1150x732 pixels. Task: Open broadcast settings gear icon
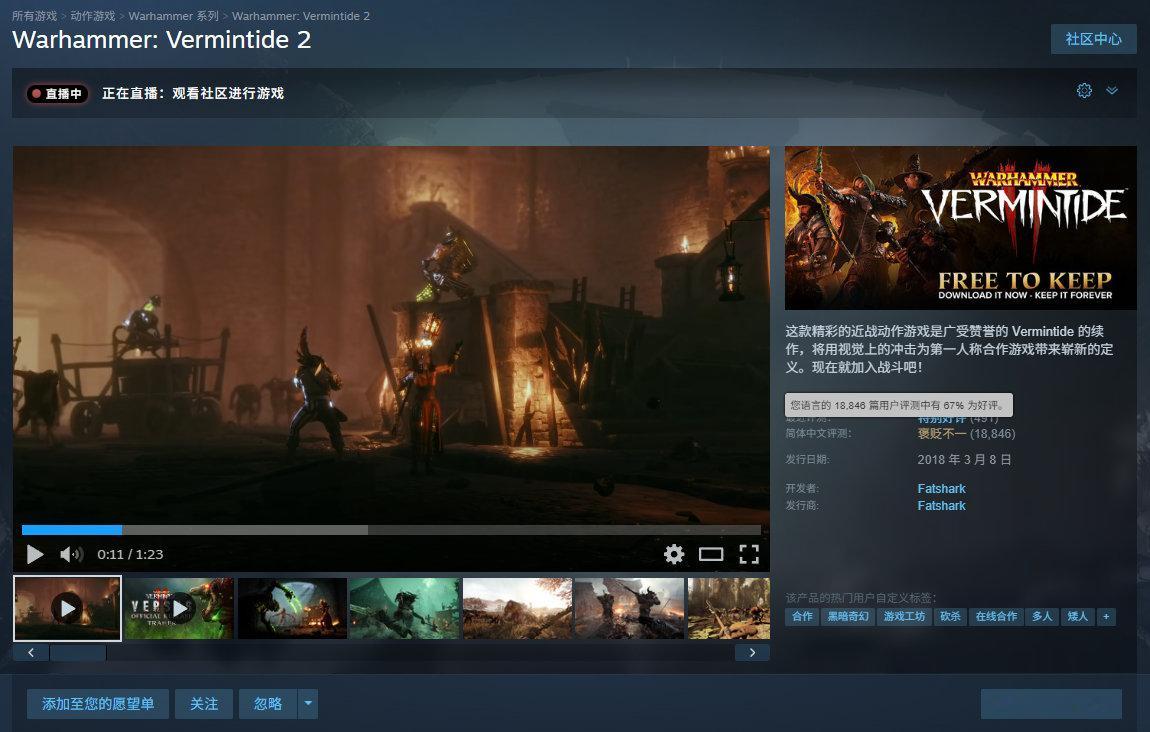(1084, 90)
